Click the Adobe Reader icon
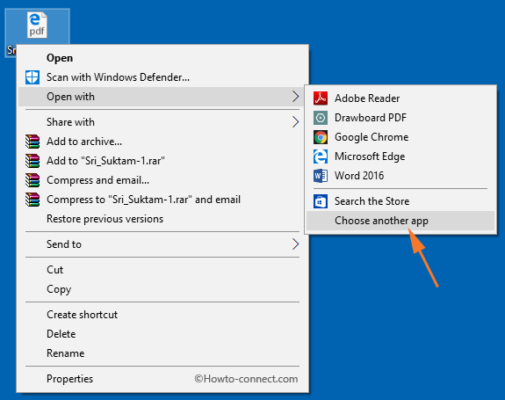 click(320, 98)
